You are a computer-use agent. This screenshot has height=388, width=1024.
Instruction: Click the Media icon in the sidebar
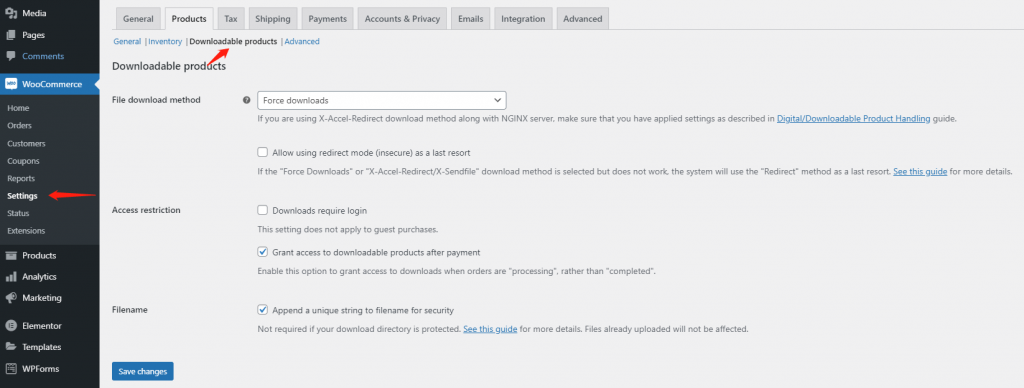pos(10,13)
